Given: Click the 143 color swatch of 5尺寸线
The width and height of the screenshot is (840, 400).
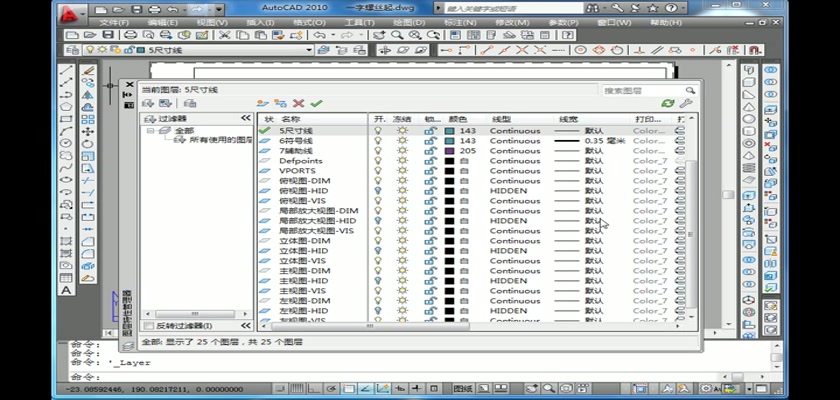Looking at the screenshot, I should pos(449,131).
